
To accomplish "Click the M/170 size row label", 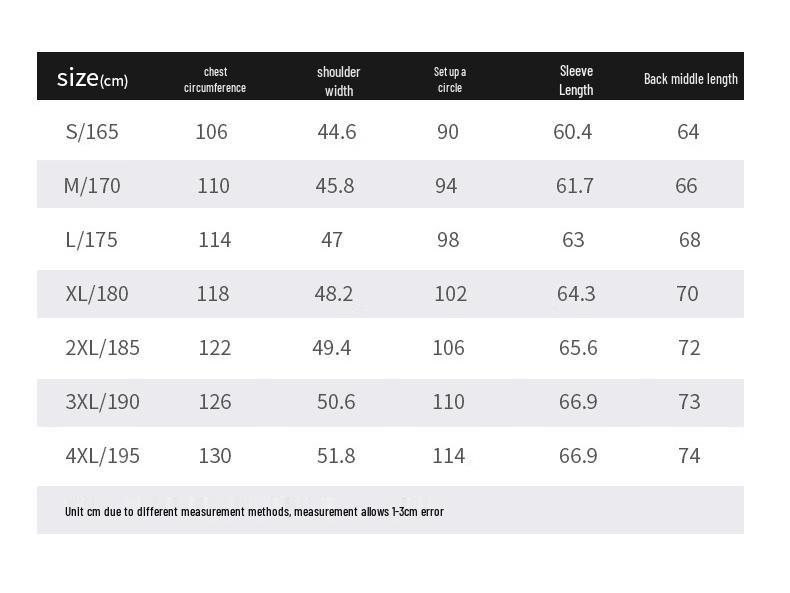I will pos(90,186).
